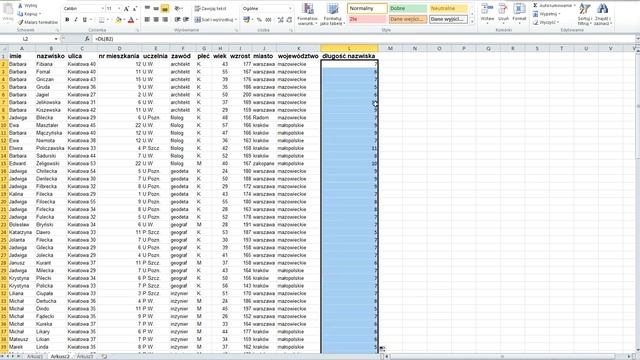This screenshot has height=360, width=640.
Task: Click the formula bar text
Action: 104,39
